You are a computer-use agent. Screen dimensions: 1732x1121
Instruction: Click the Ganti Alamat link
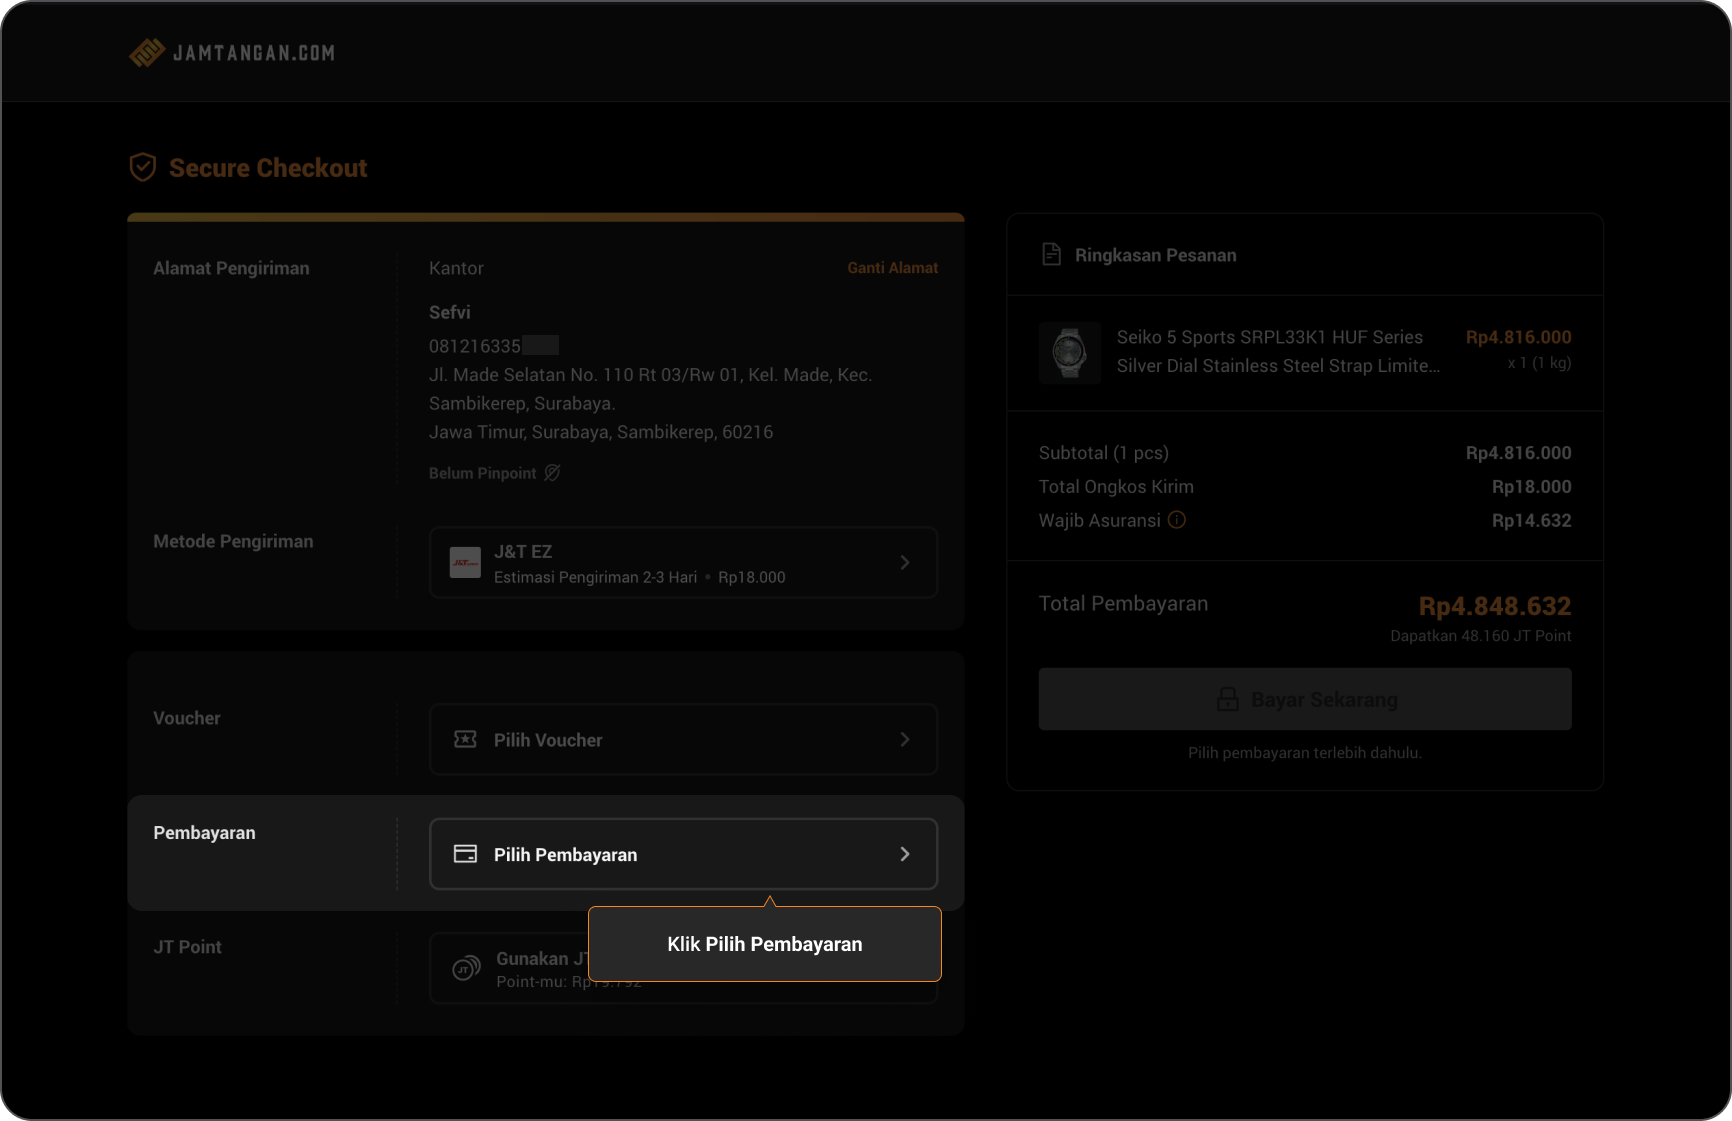[893, 268]
